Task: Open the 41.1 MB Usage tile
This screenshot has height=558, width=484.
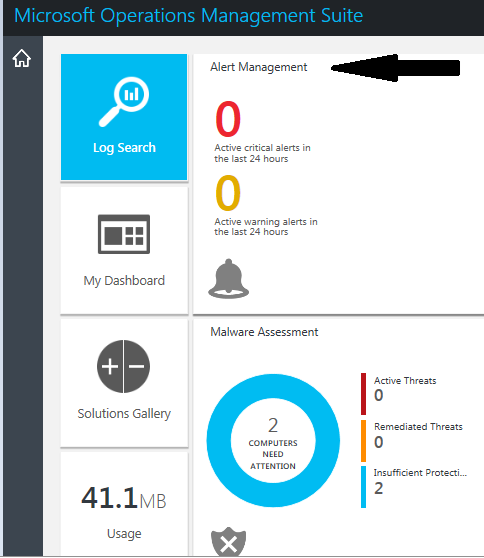Action: point(124,504)
